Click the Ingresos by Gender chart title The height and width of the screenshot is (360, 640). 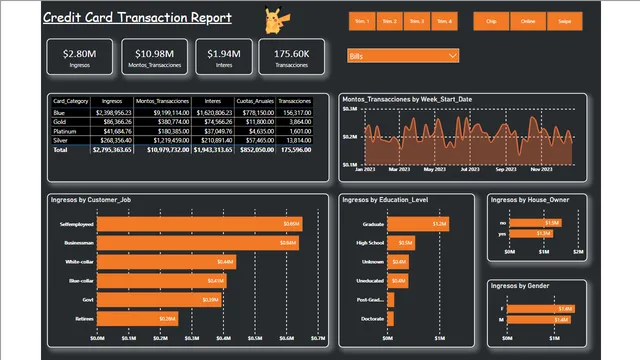[520, 286]
